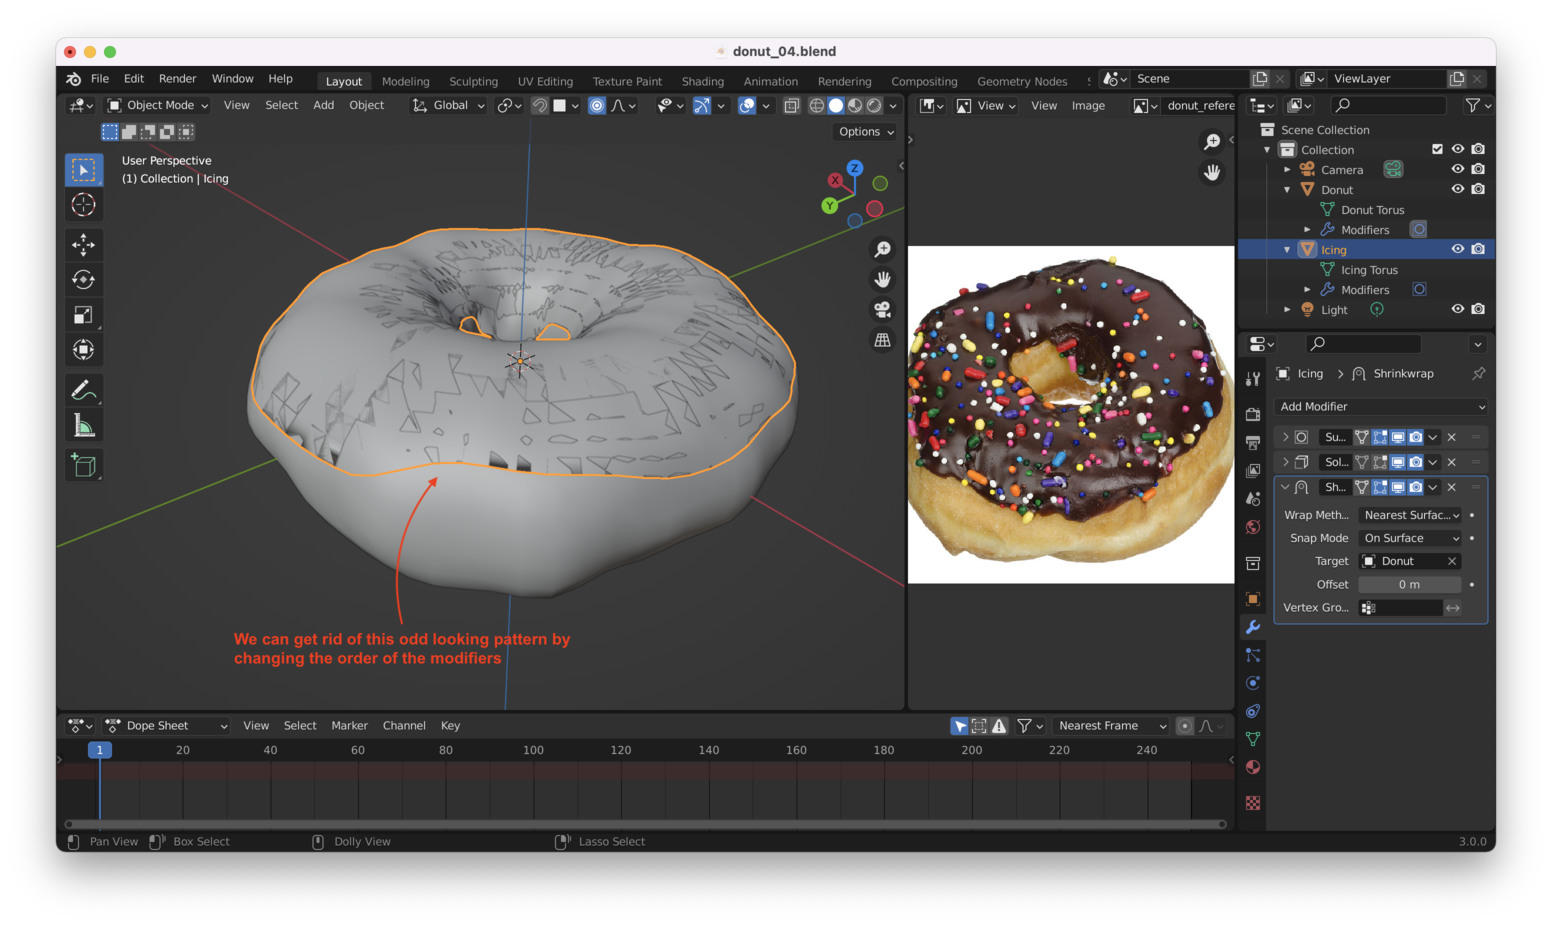Viewport: 1552px width, 926px height.
Task: Open the Snap Mode dropdown
Action: point(1410,538)
